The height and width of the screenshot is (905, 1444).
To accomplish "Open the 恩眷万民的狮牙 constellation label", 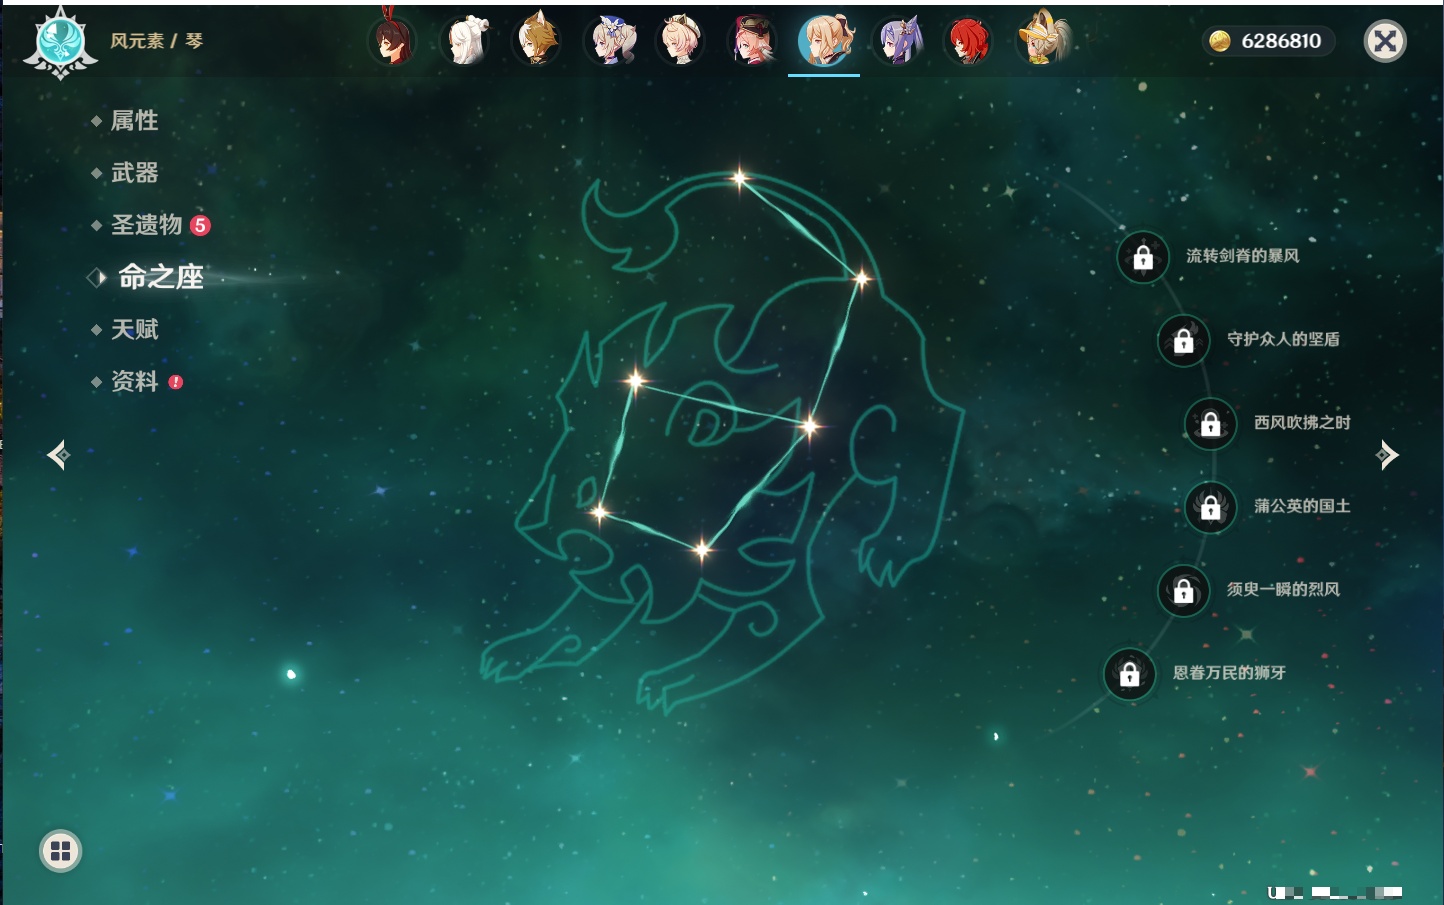I will click(1229, 672).
